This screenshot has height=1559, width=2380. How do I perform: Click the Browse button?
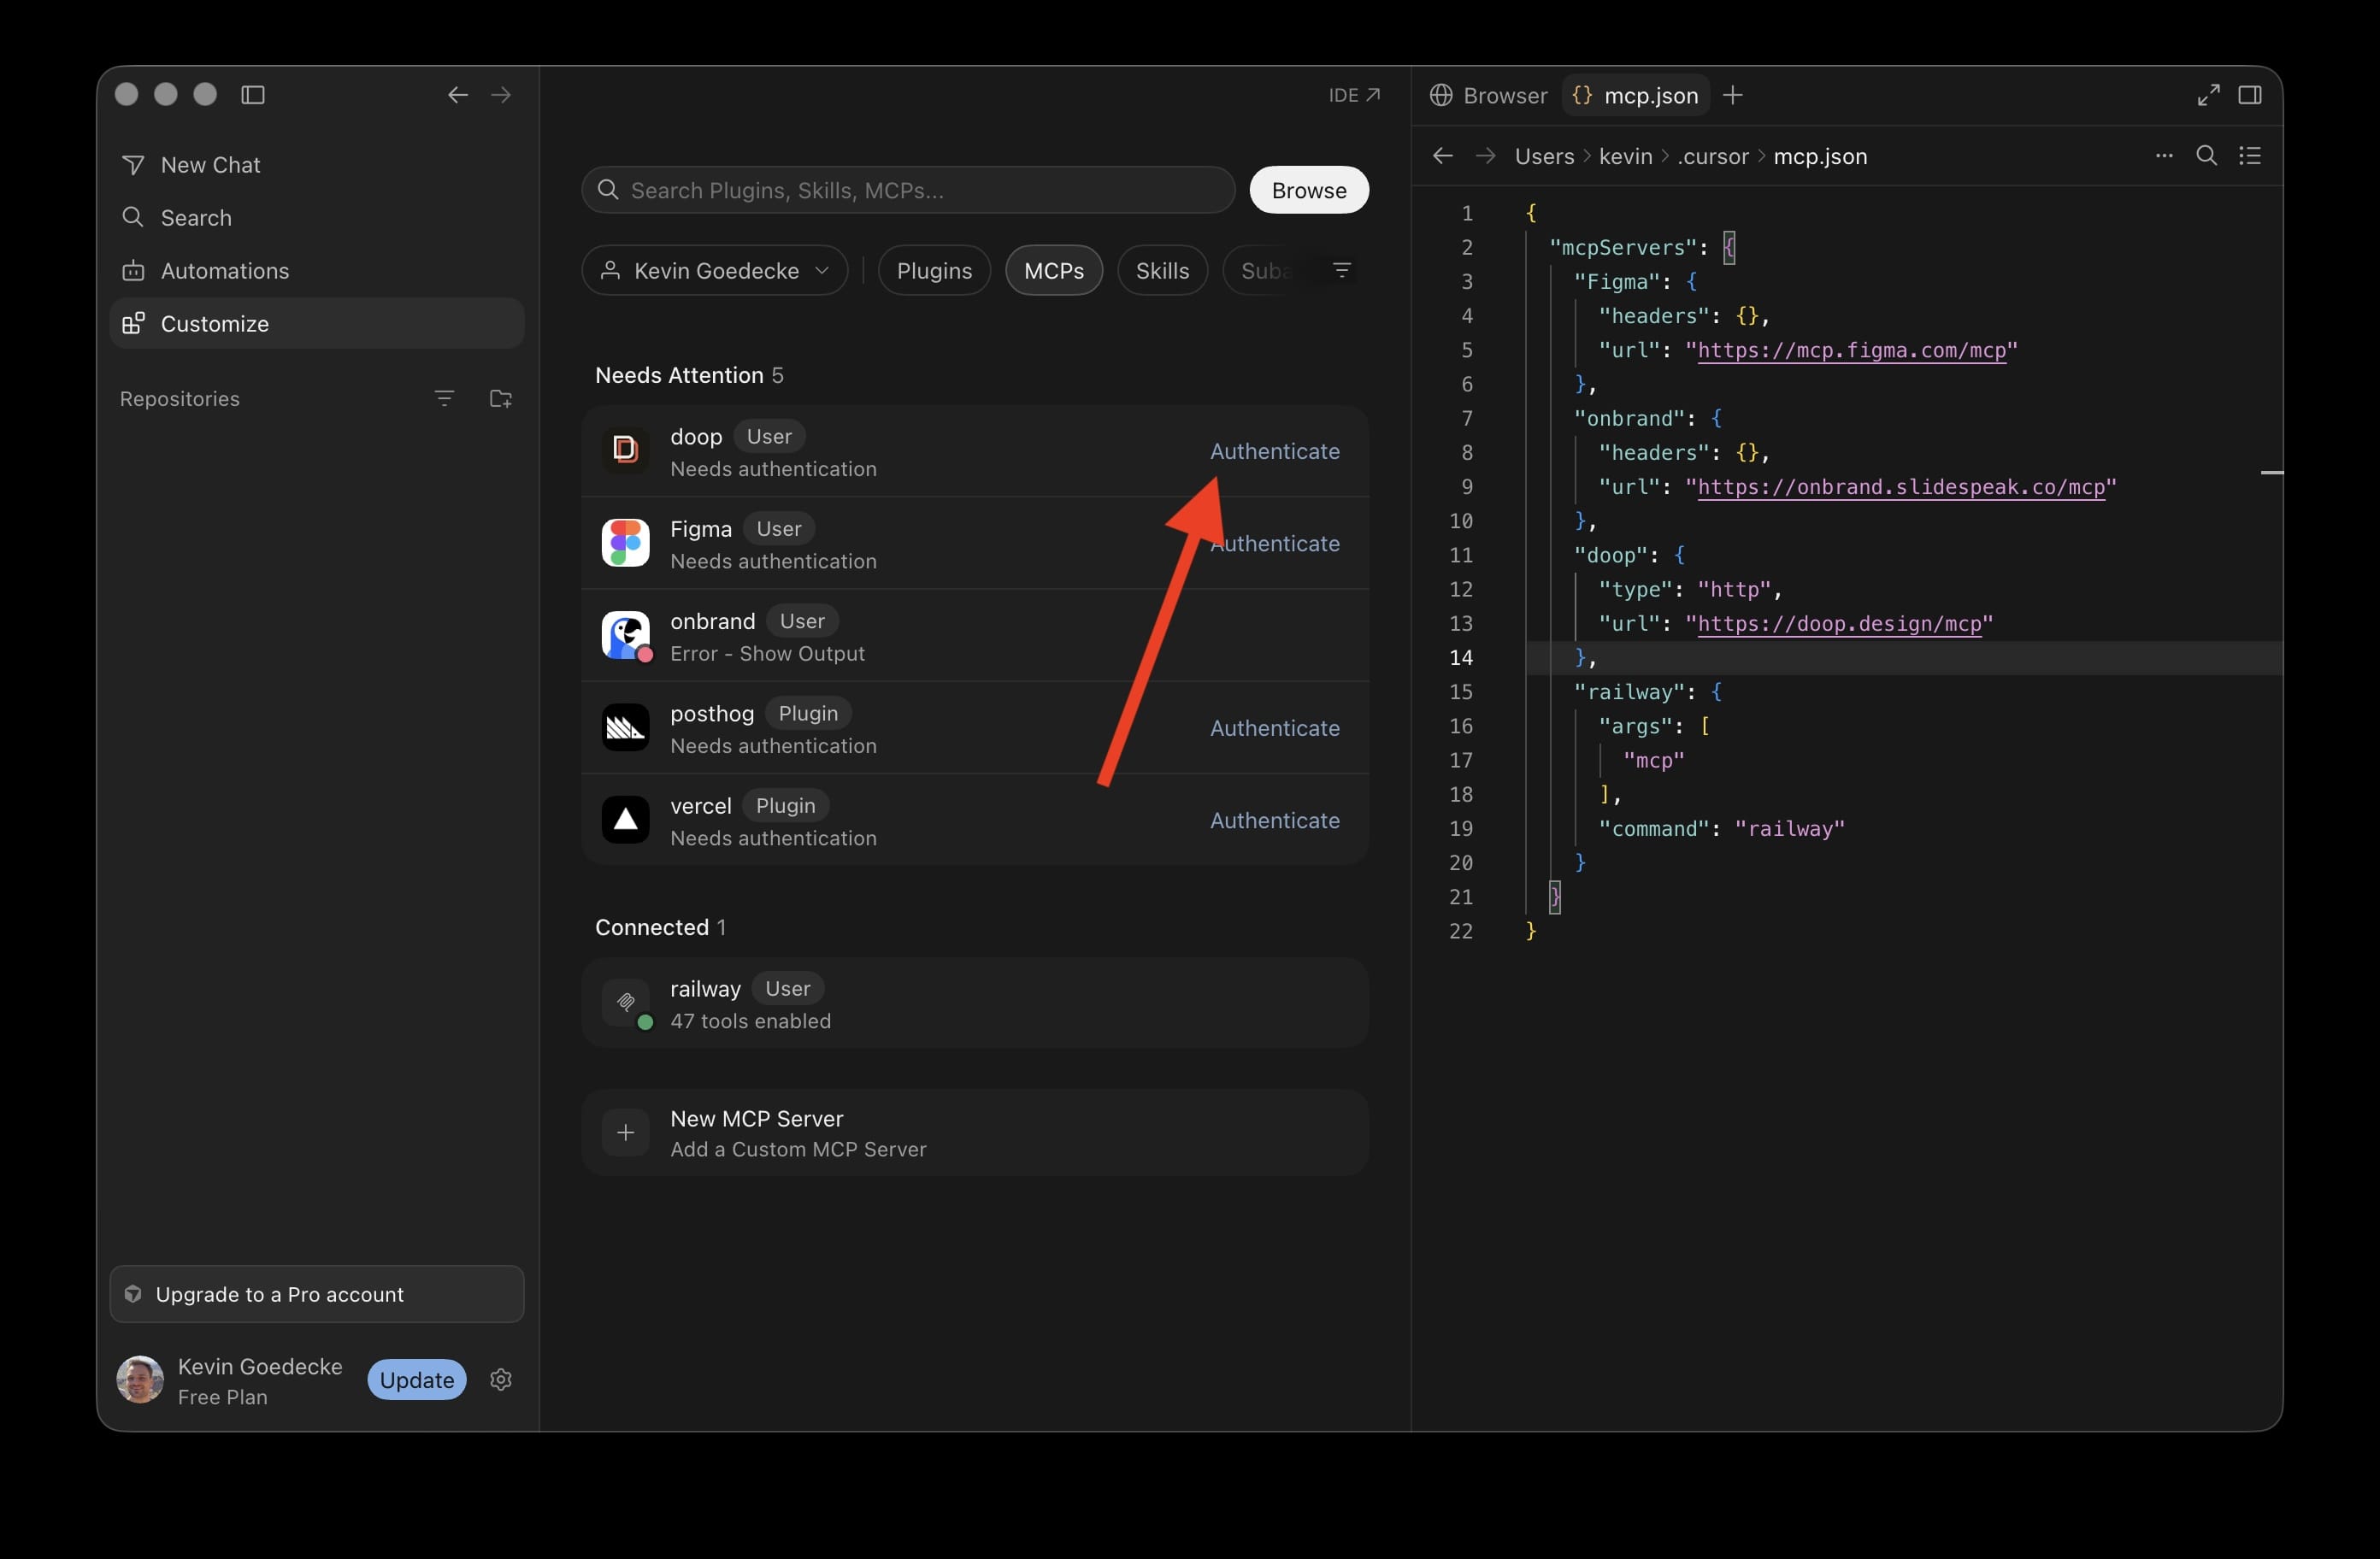pyautogui.click(x=1309, y=190)
